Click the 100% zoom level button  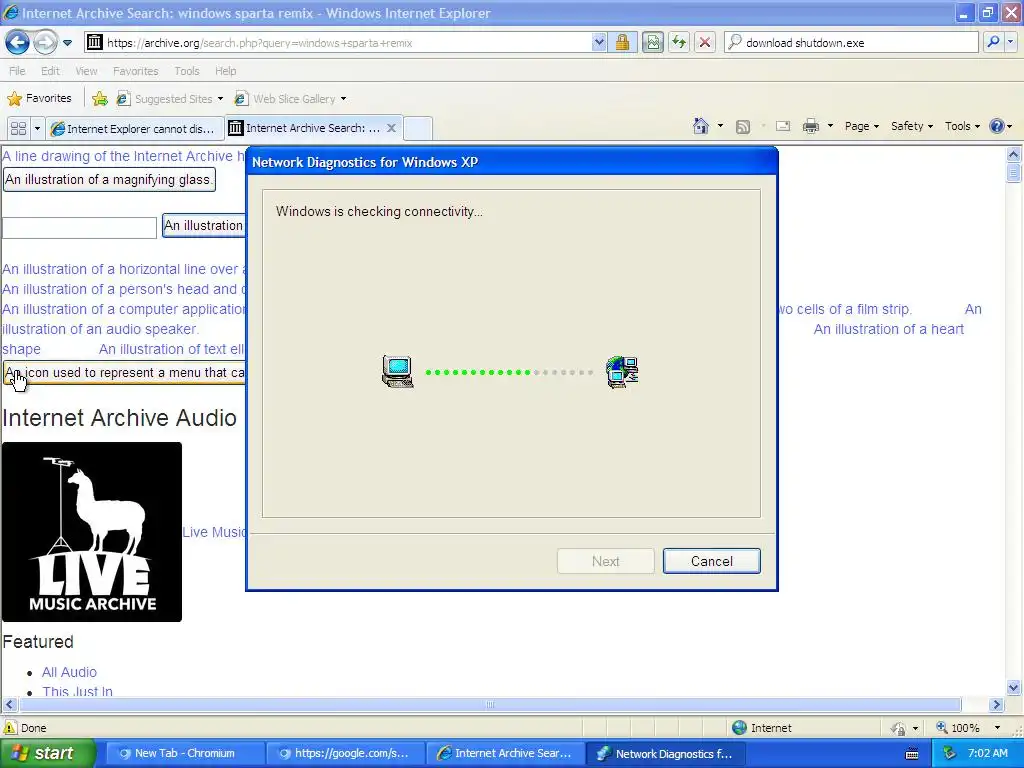coord(958,728)
